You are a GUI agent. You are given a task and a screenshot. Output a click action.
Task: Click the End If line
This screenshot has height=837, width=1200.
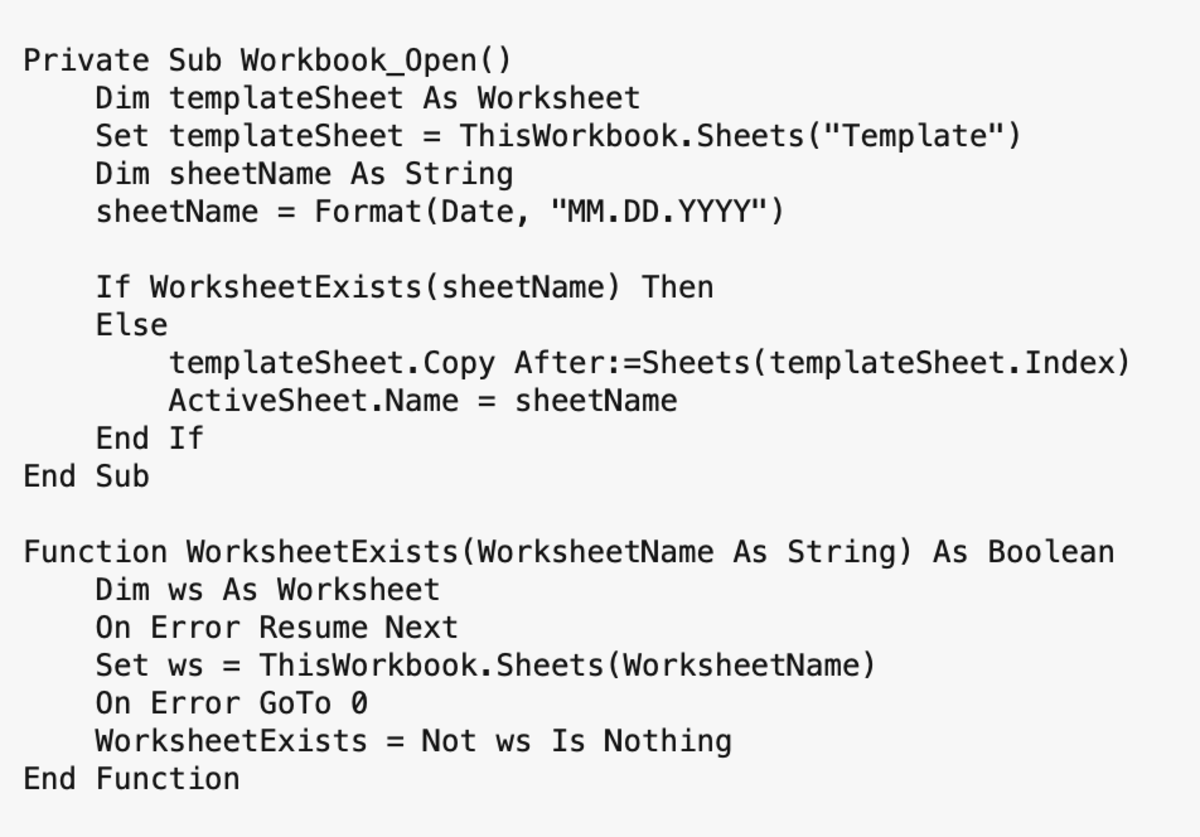150,438
